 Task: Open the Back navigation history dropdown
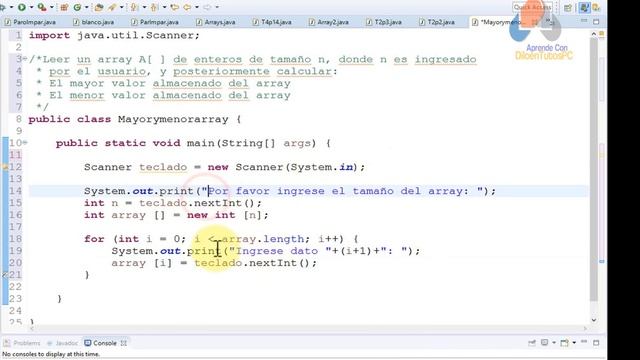coord(197,7)
